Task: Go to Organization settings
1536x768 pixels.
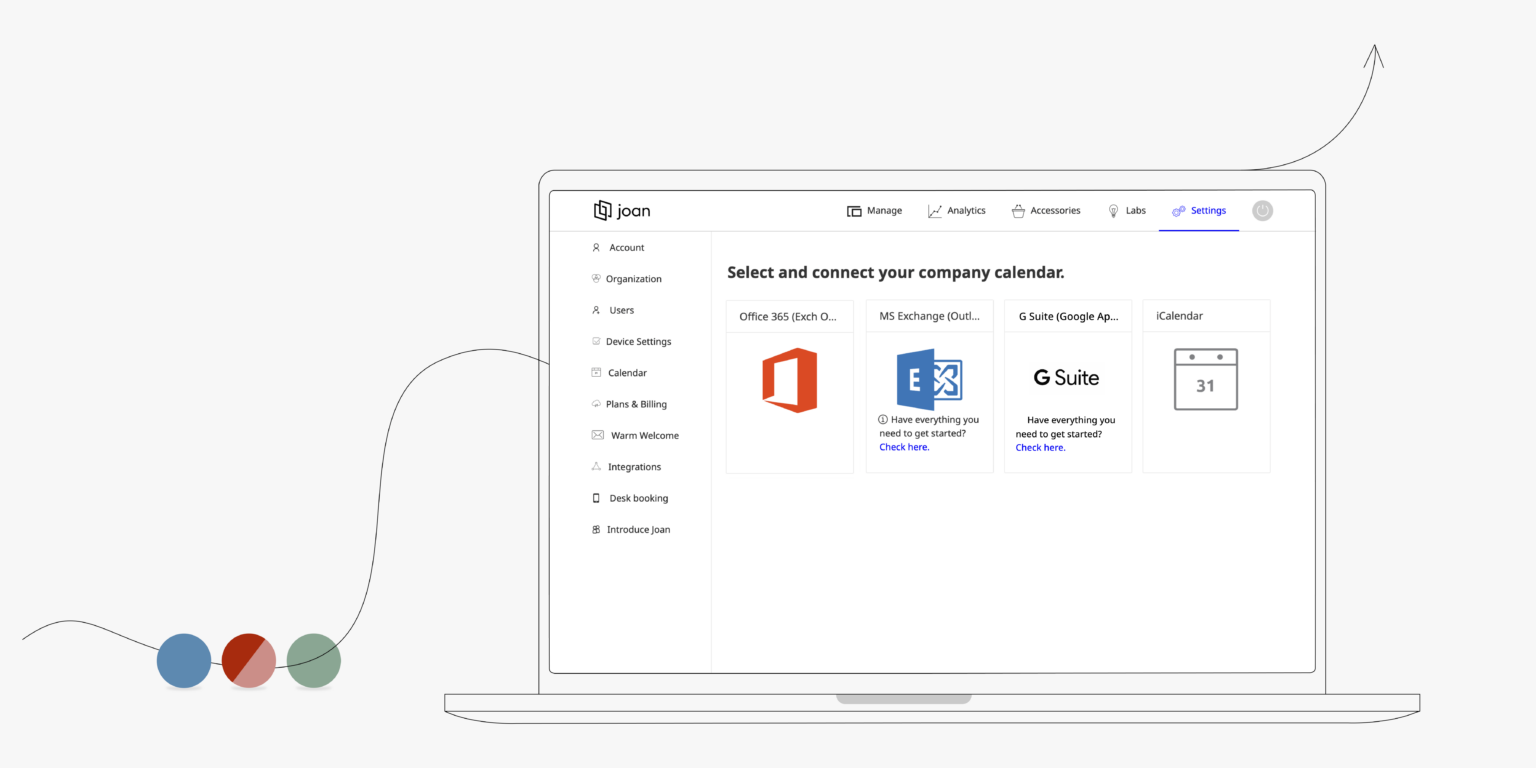Action: pyautogui.click(x=633, y=279)
